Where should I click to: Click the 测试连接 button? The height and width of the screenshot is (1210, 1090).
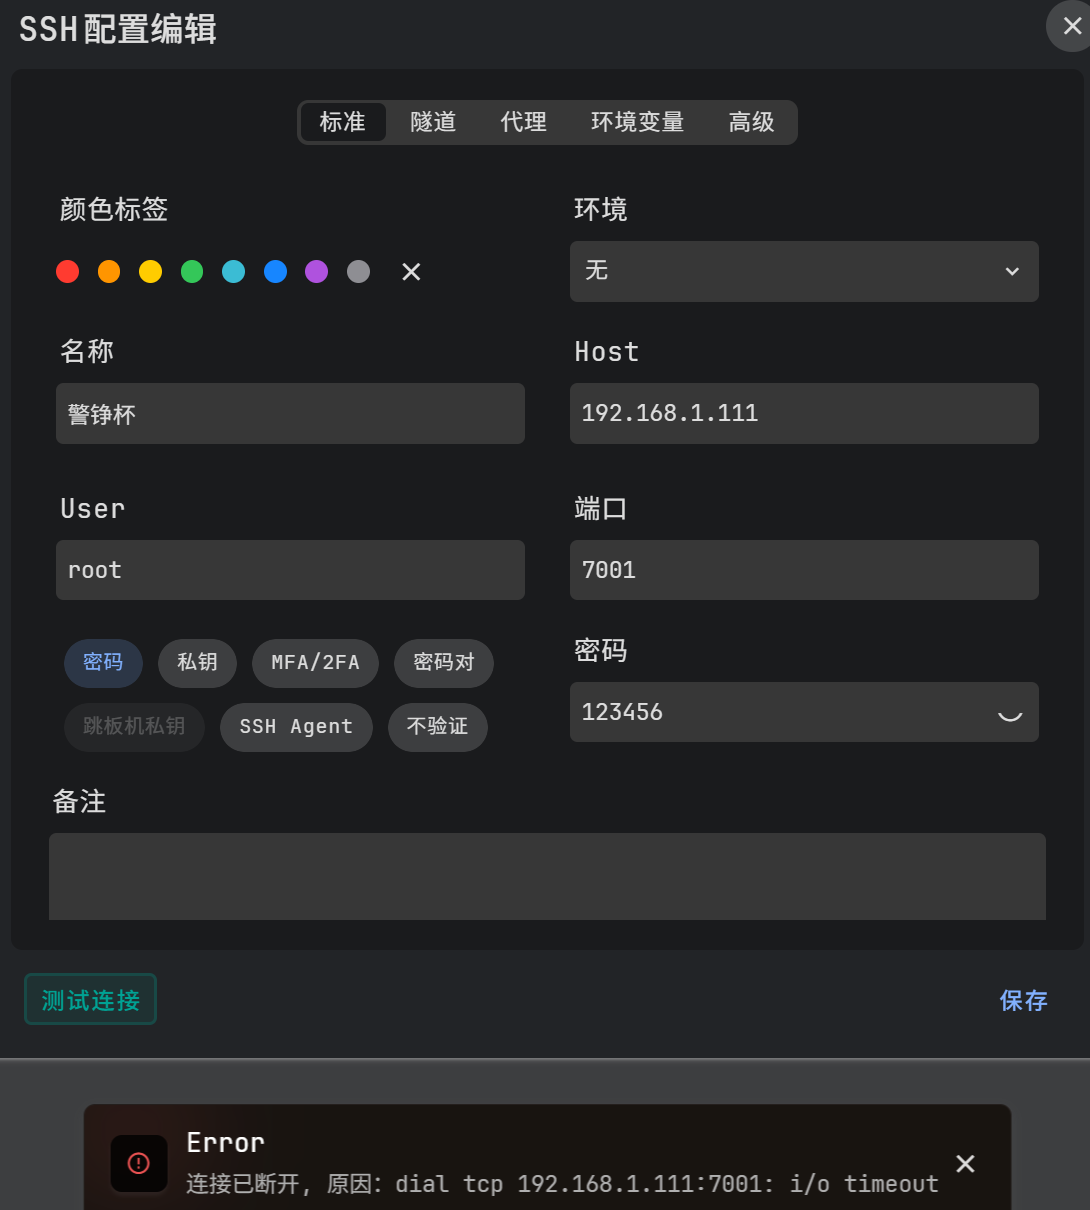click(x=91, y=1000)
